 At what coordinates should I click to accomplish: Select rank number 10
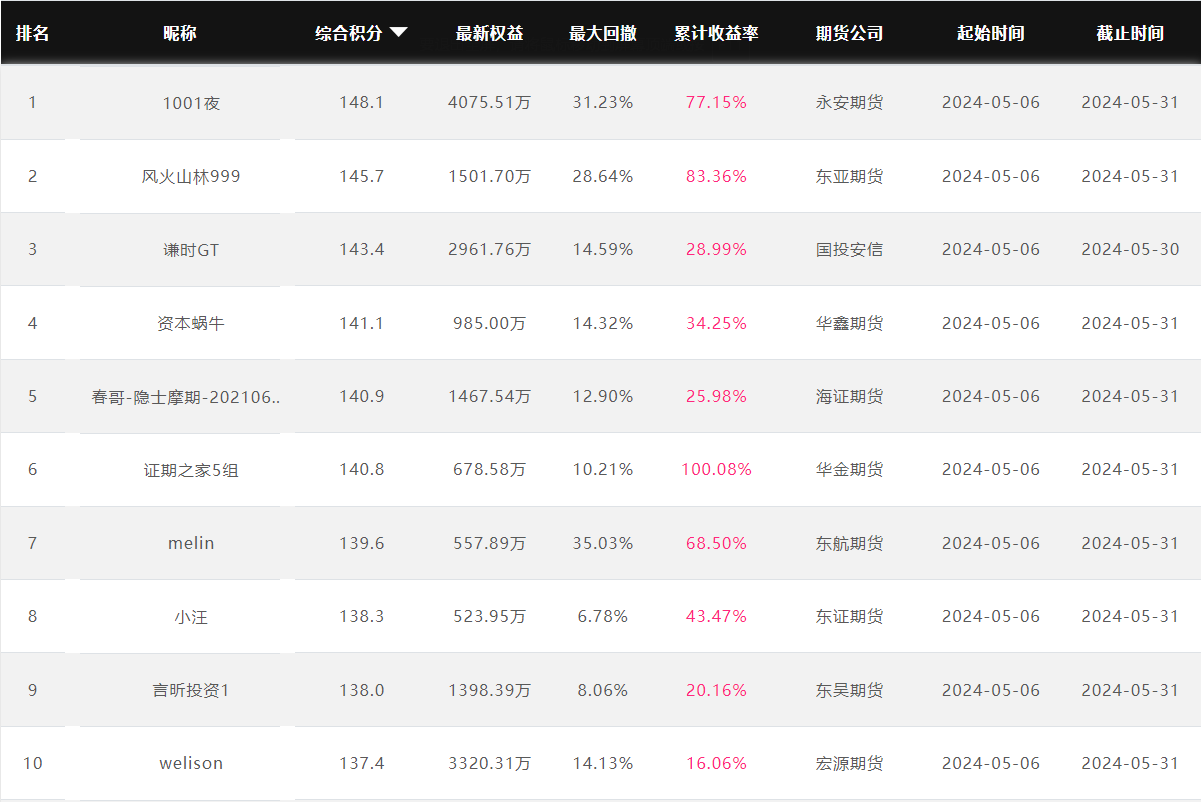(x=32, y=763)
